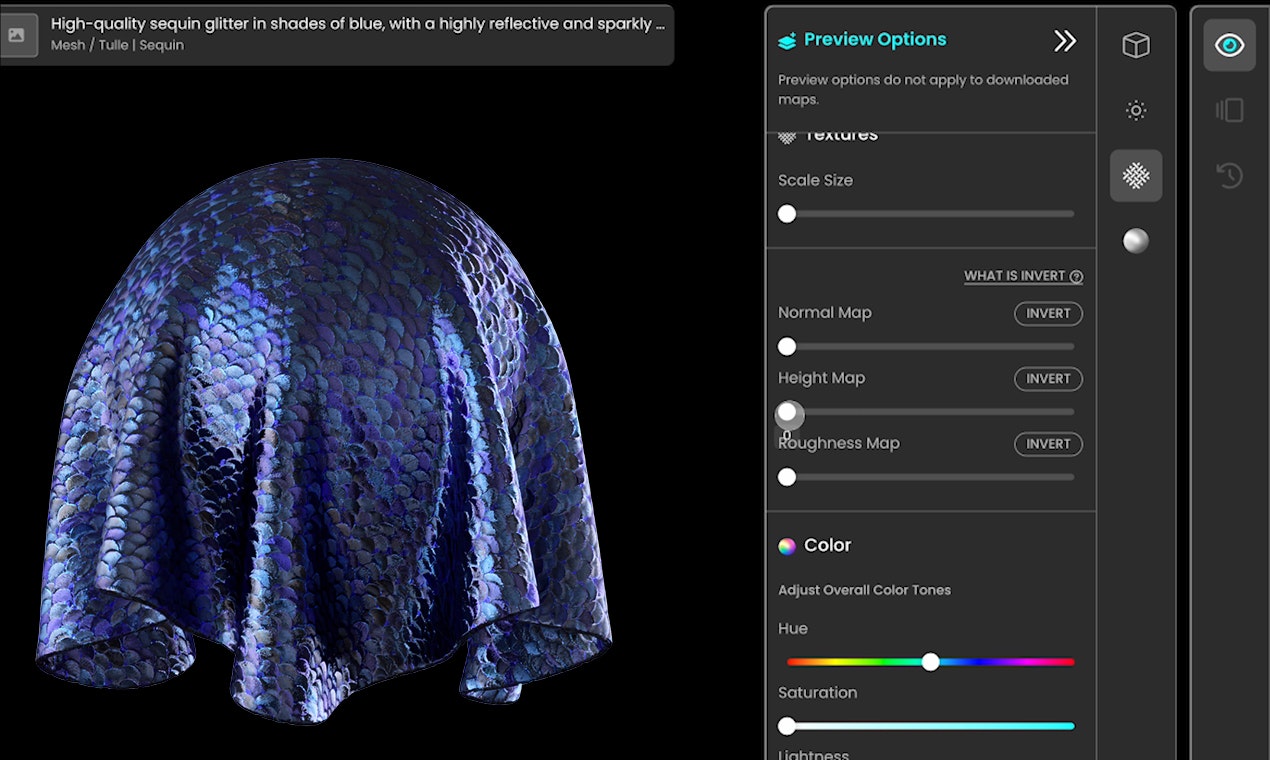Screen dimensions: 1270x760
Task: Click the Preview Options layers icon
Action: 787,40
